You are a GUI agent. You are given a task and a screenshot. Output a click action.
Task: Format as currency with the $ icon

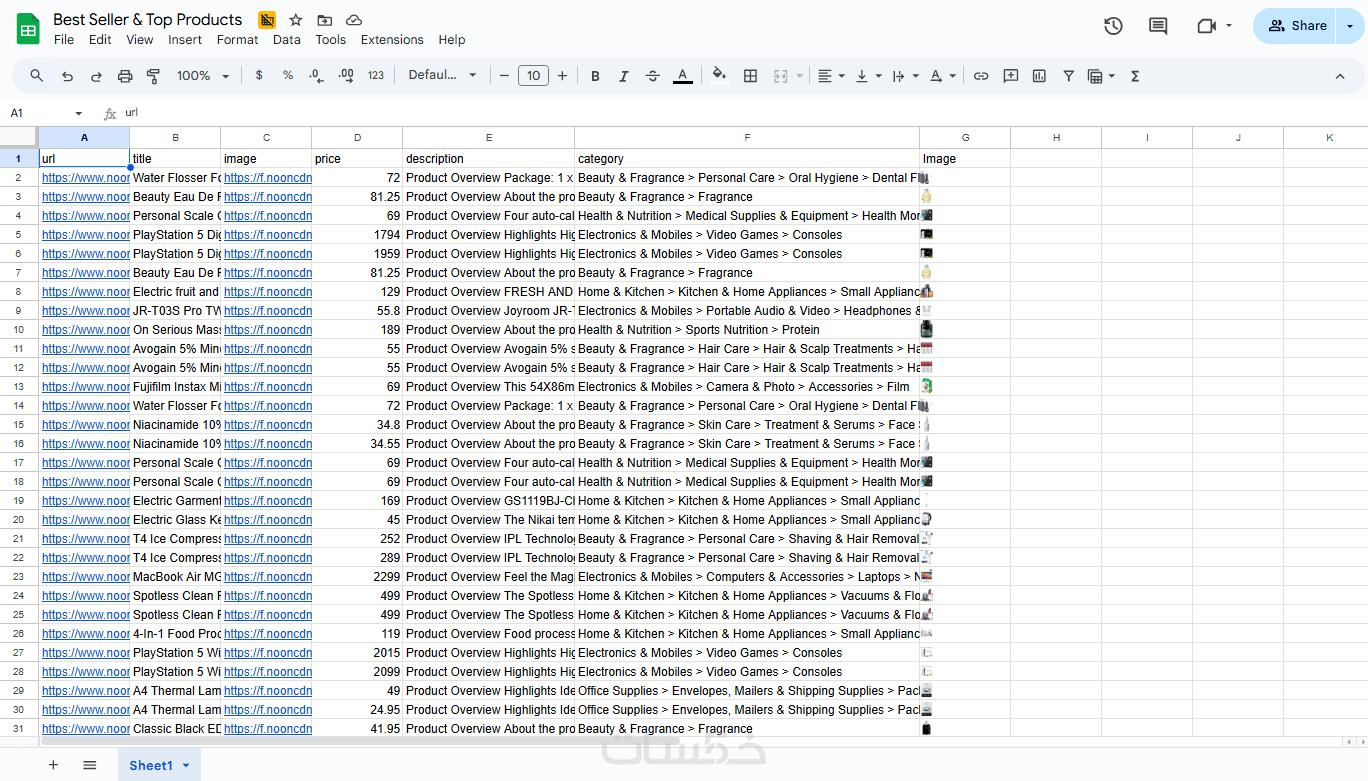[259, 76]
